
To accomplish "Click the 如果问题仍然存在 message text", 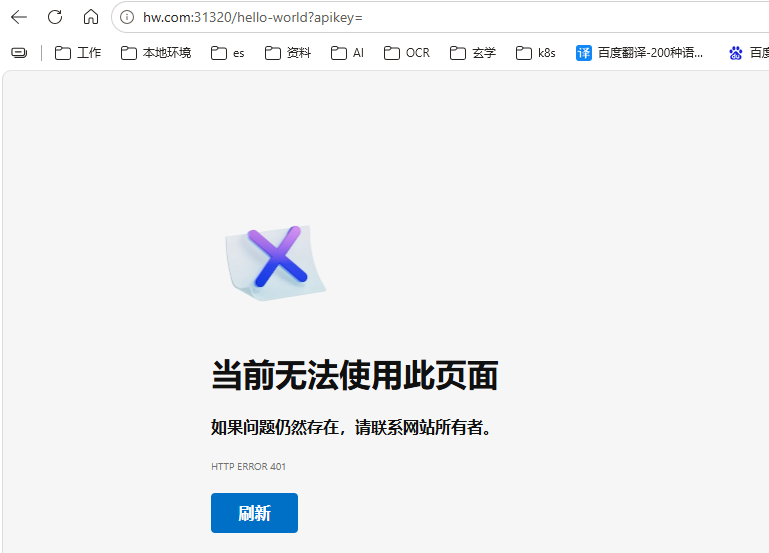I will (351, 427).
